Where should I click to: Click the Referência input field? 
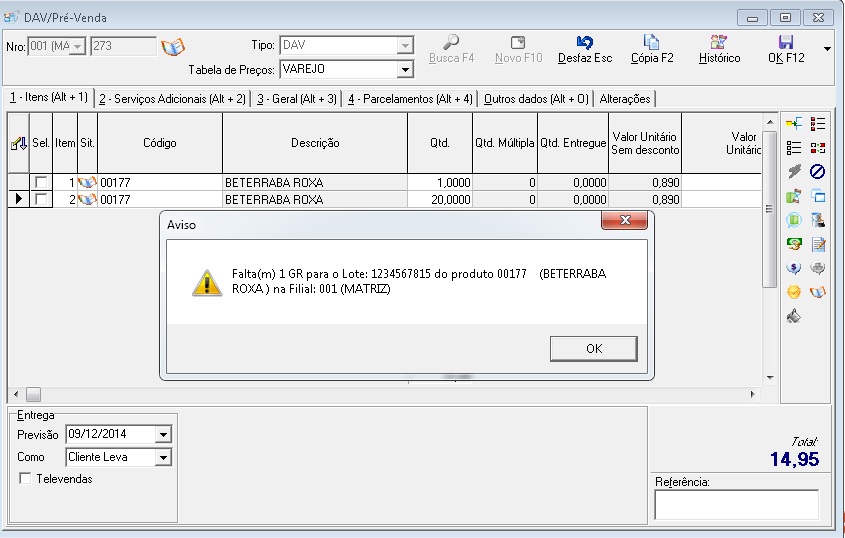pos(736,505)
